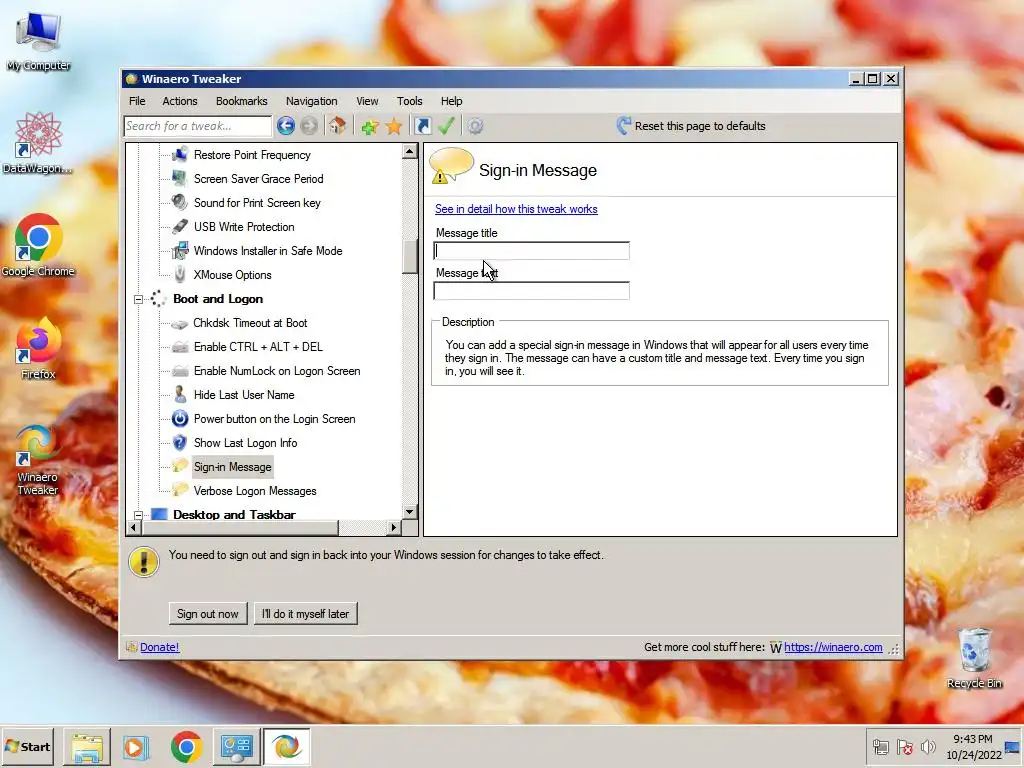Click tree horizontal scrollbar left arrow
The width and height of the screenshot is (1024, 768).
coord(133,527)
